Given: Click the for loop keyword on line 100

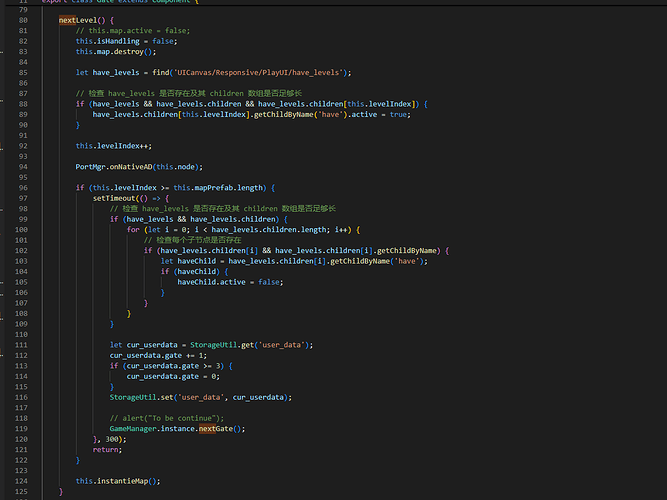Looking at the screenshot, I should click(x=133, y=230).
